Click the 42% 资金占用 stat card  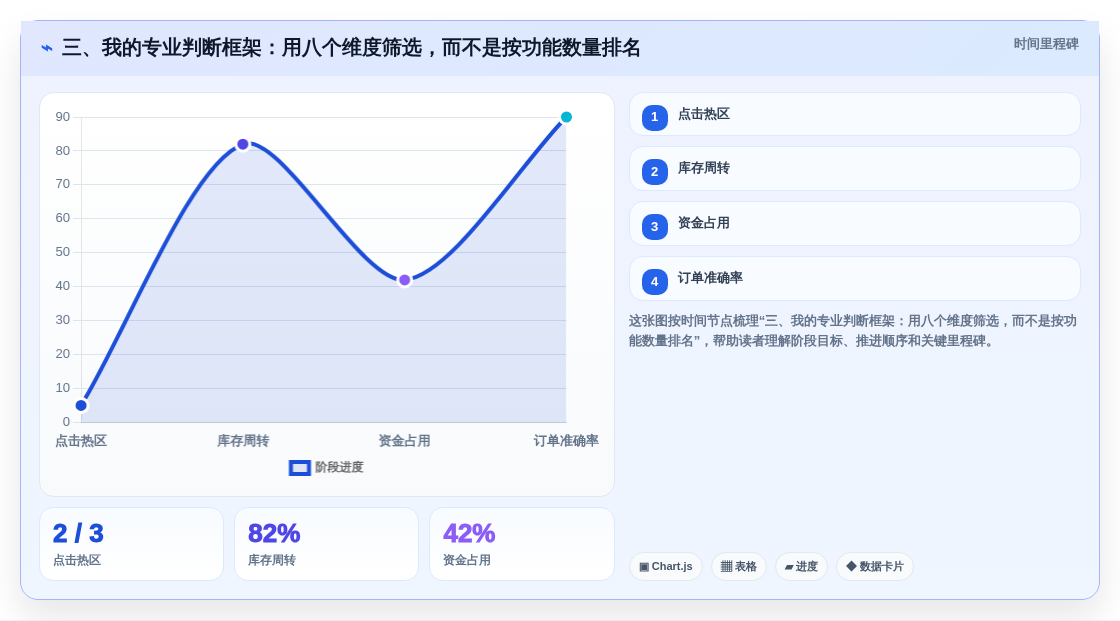point(521,544)
